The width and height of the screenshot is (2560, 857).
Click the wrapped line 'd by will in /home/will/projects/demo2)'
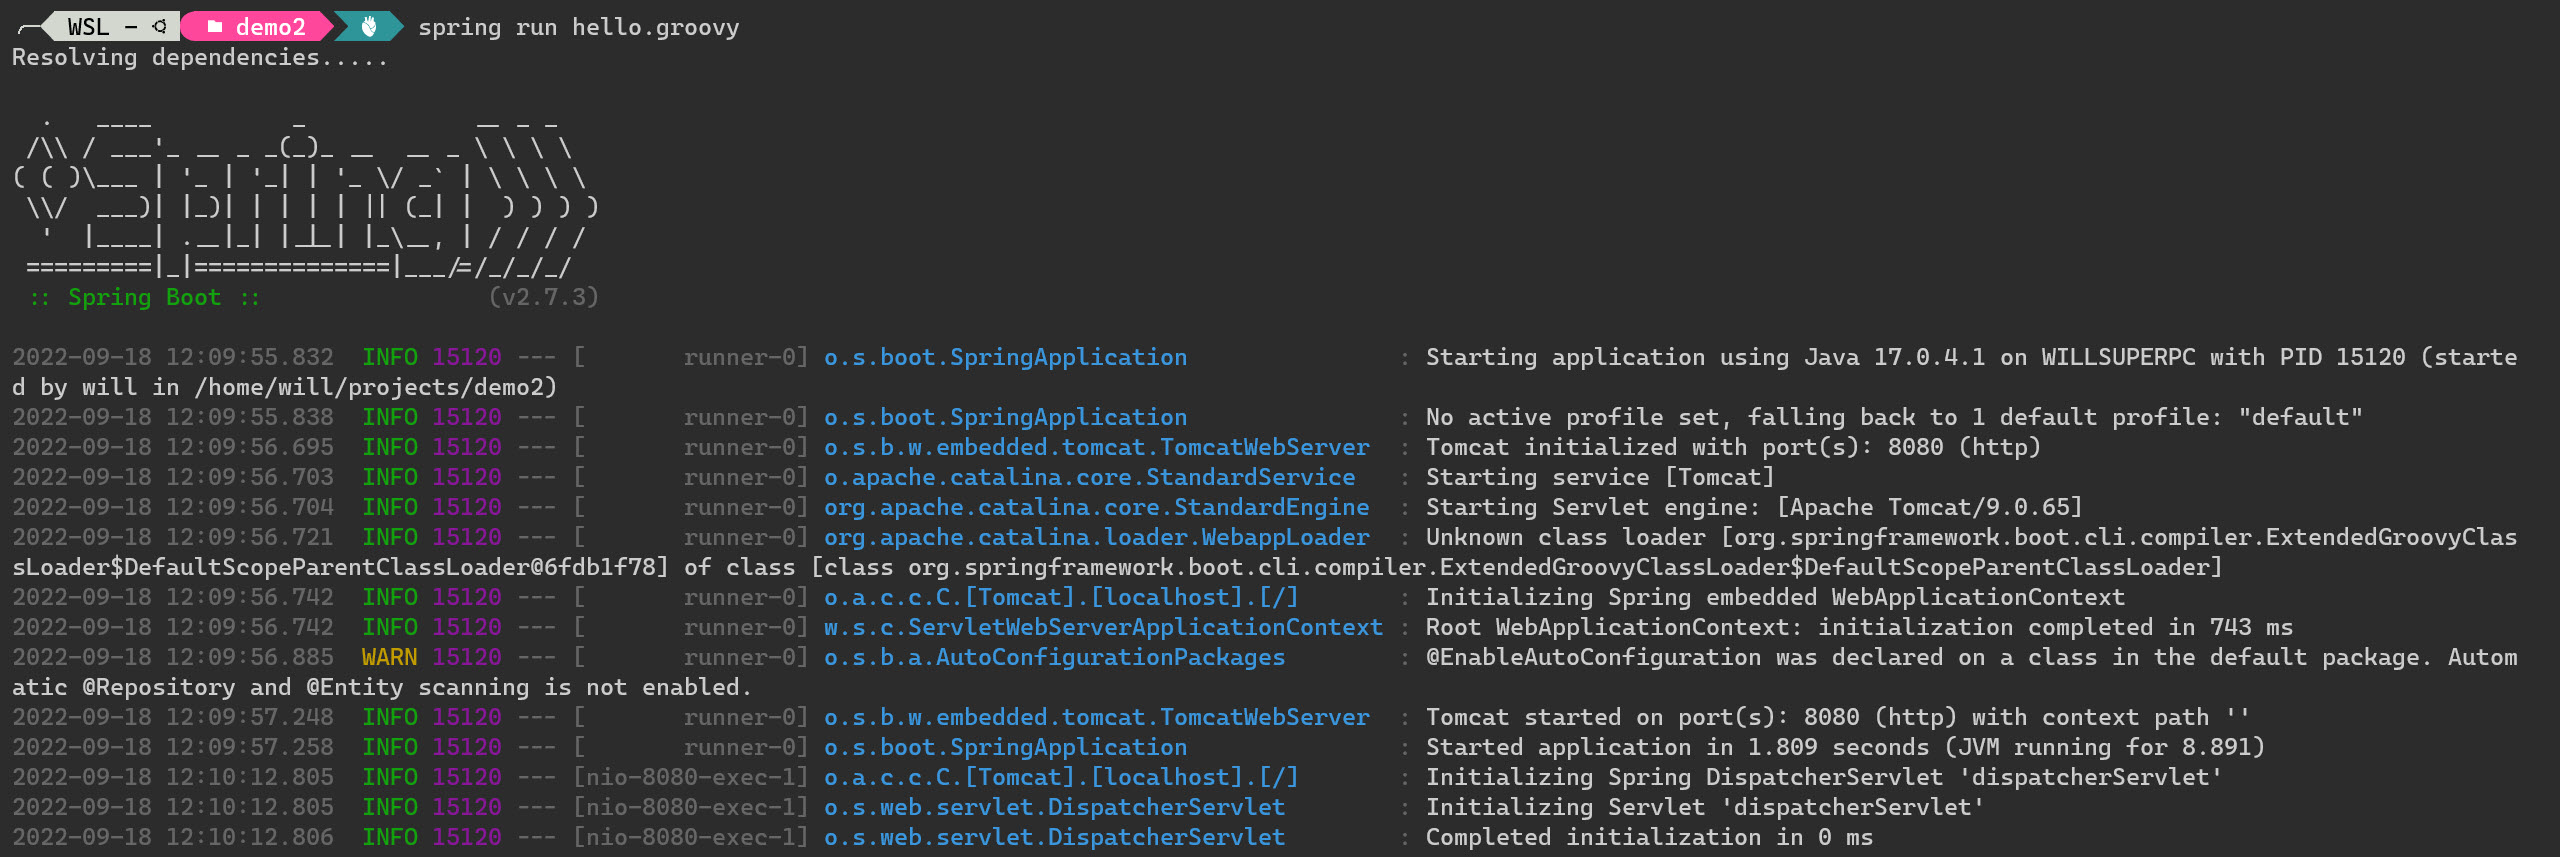285,387
